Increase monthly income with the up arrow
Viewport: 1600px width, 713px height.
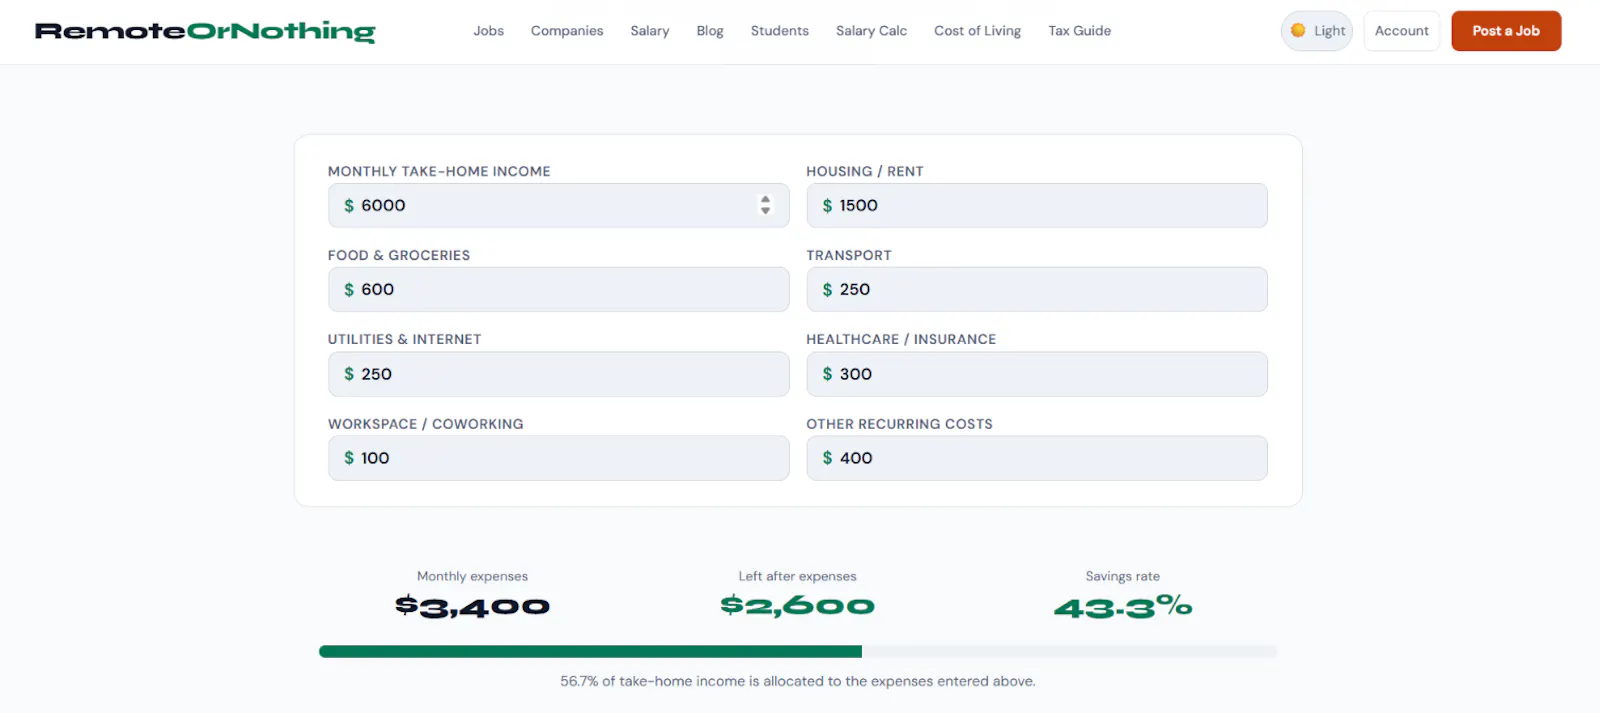765,199
